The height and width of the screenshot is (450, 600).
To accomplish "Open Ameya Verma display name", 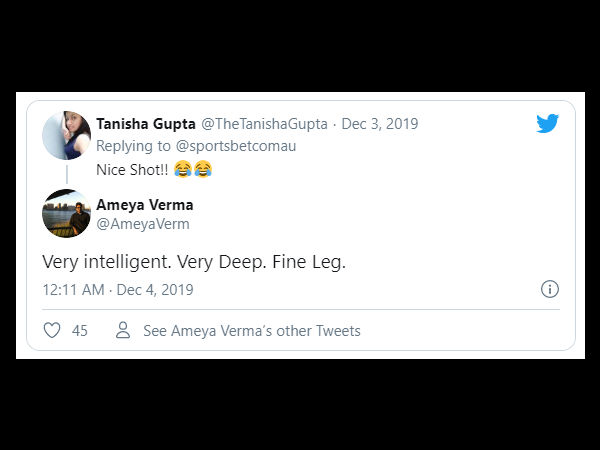I will [143, 204].
